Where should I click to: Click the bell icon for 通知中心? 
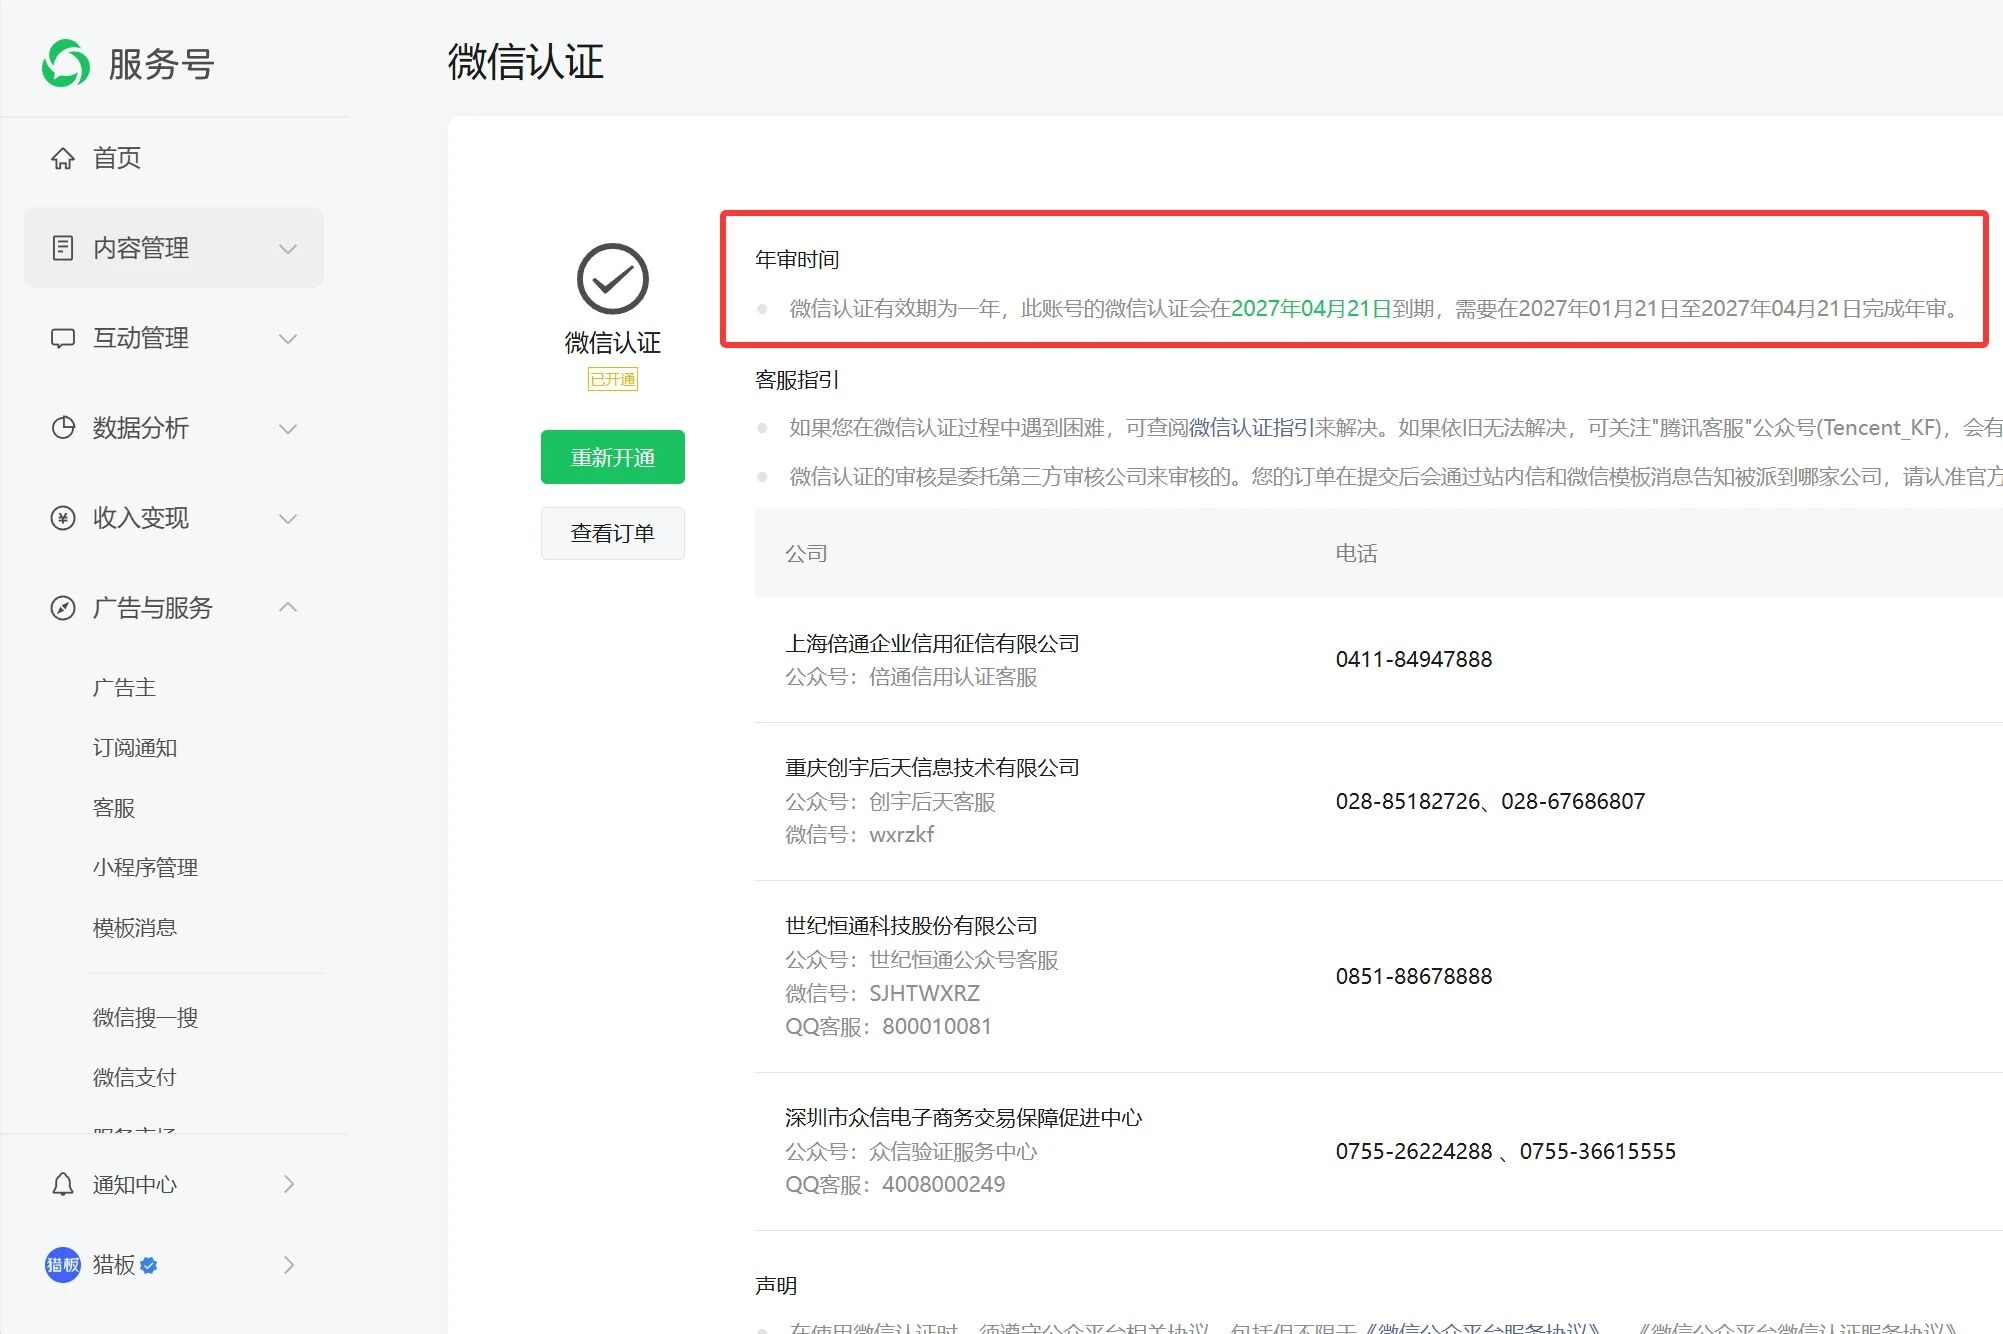click(63, 1185)
